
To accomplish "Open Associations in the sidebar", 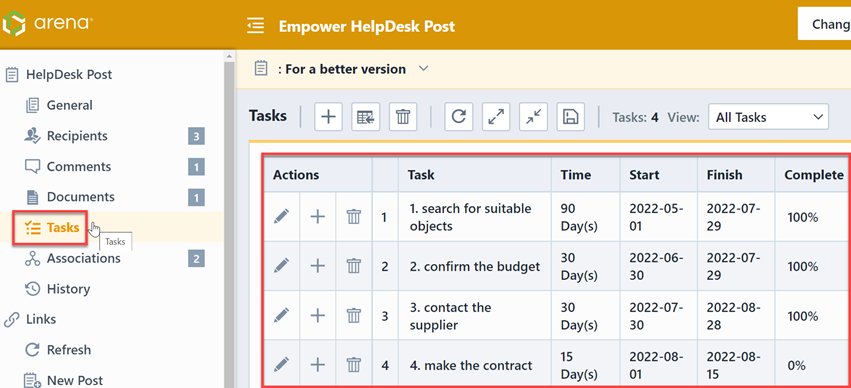I will [84, 258].
